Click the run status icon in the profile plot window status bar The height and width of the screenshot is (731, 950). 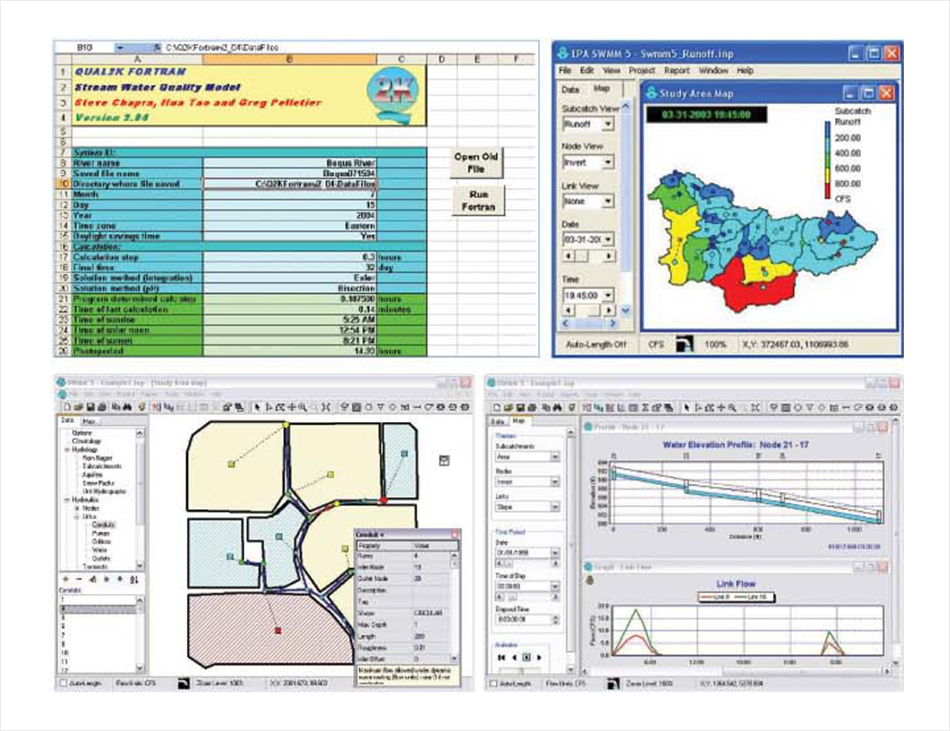[613, 683]
